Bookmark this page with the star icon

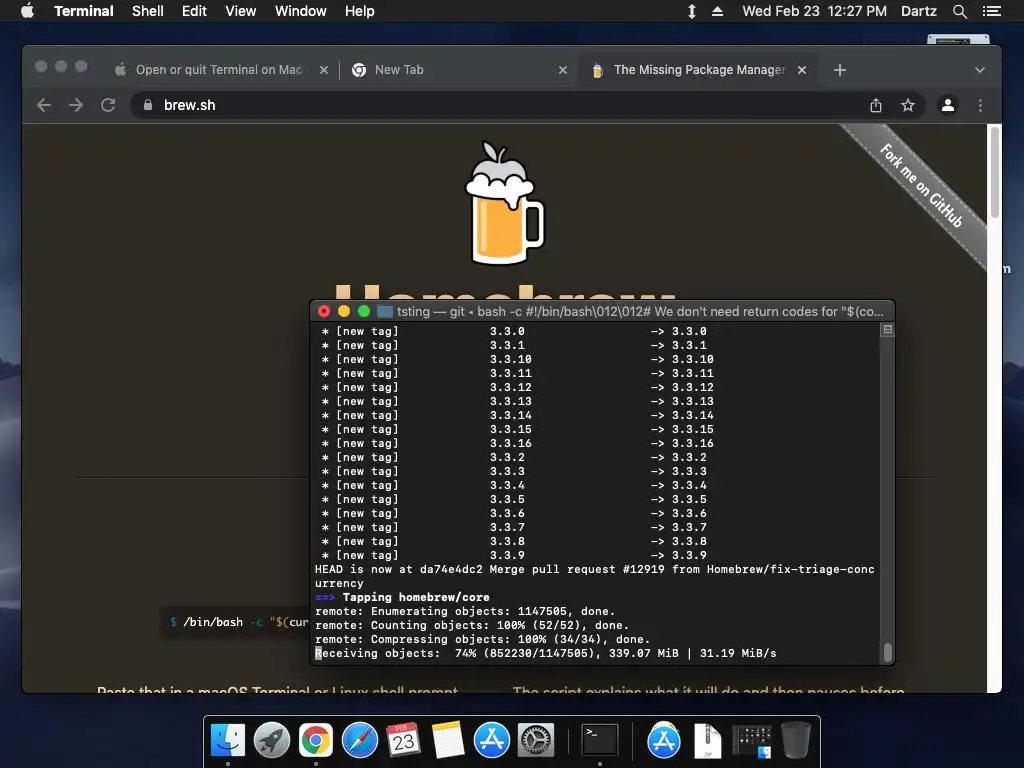click(x=908, y=105)
